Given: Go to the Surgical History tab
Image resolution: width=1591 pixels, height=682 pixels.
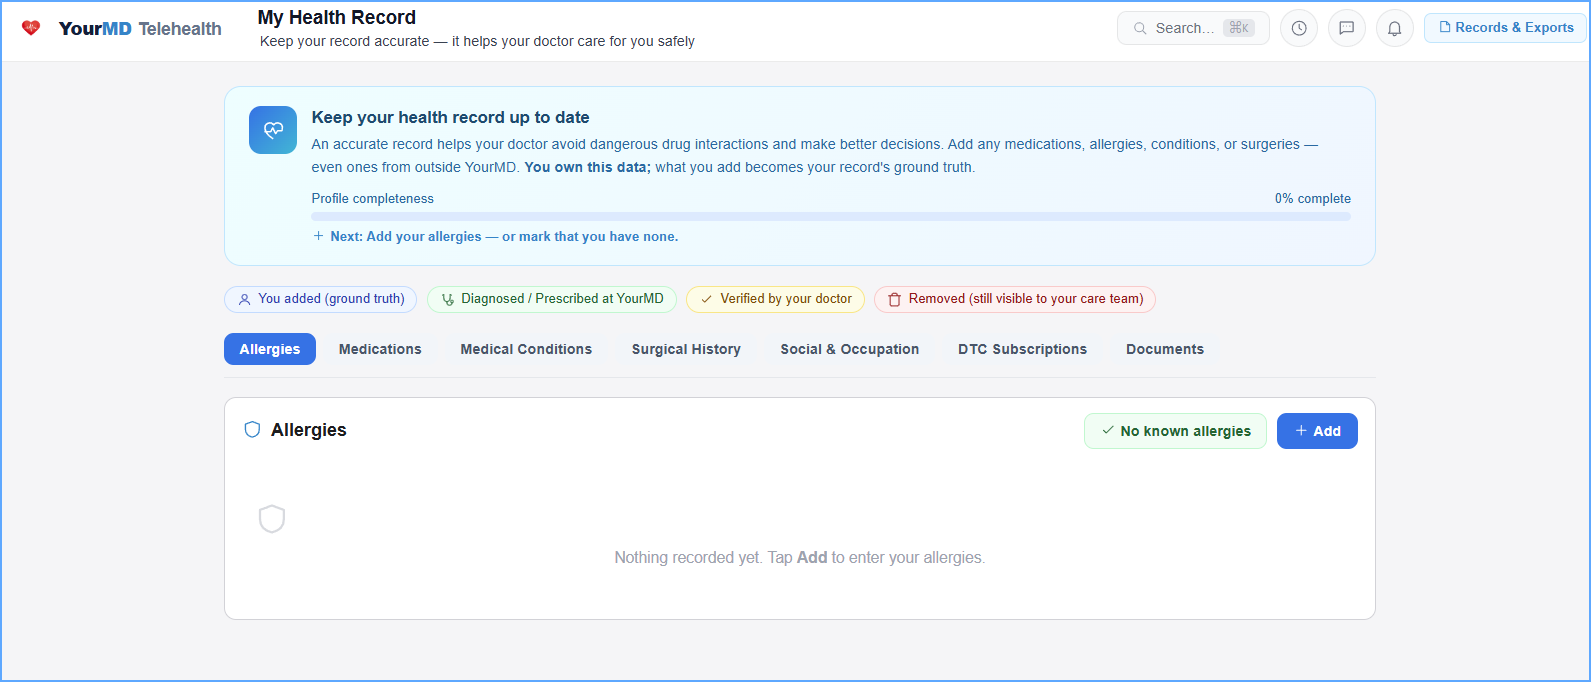Looking at the screenshot, I should click(686, 349).
